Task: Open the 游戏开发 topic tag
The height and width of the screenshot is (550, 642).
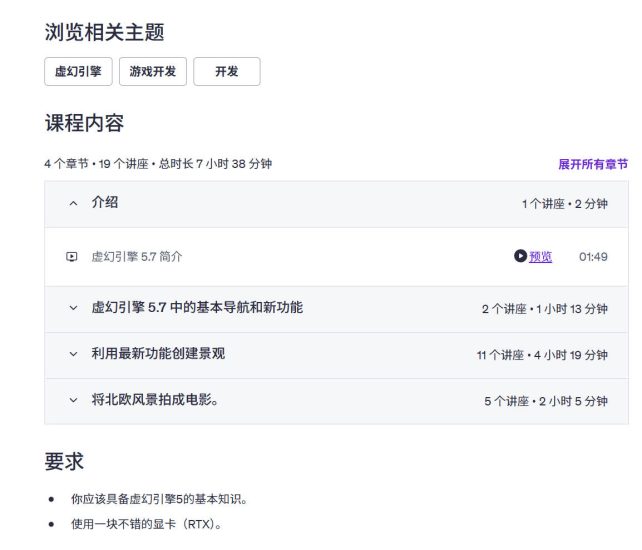Action: [153, 72]
